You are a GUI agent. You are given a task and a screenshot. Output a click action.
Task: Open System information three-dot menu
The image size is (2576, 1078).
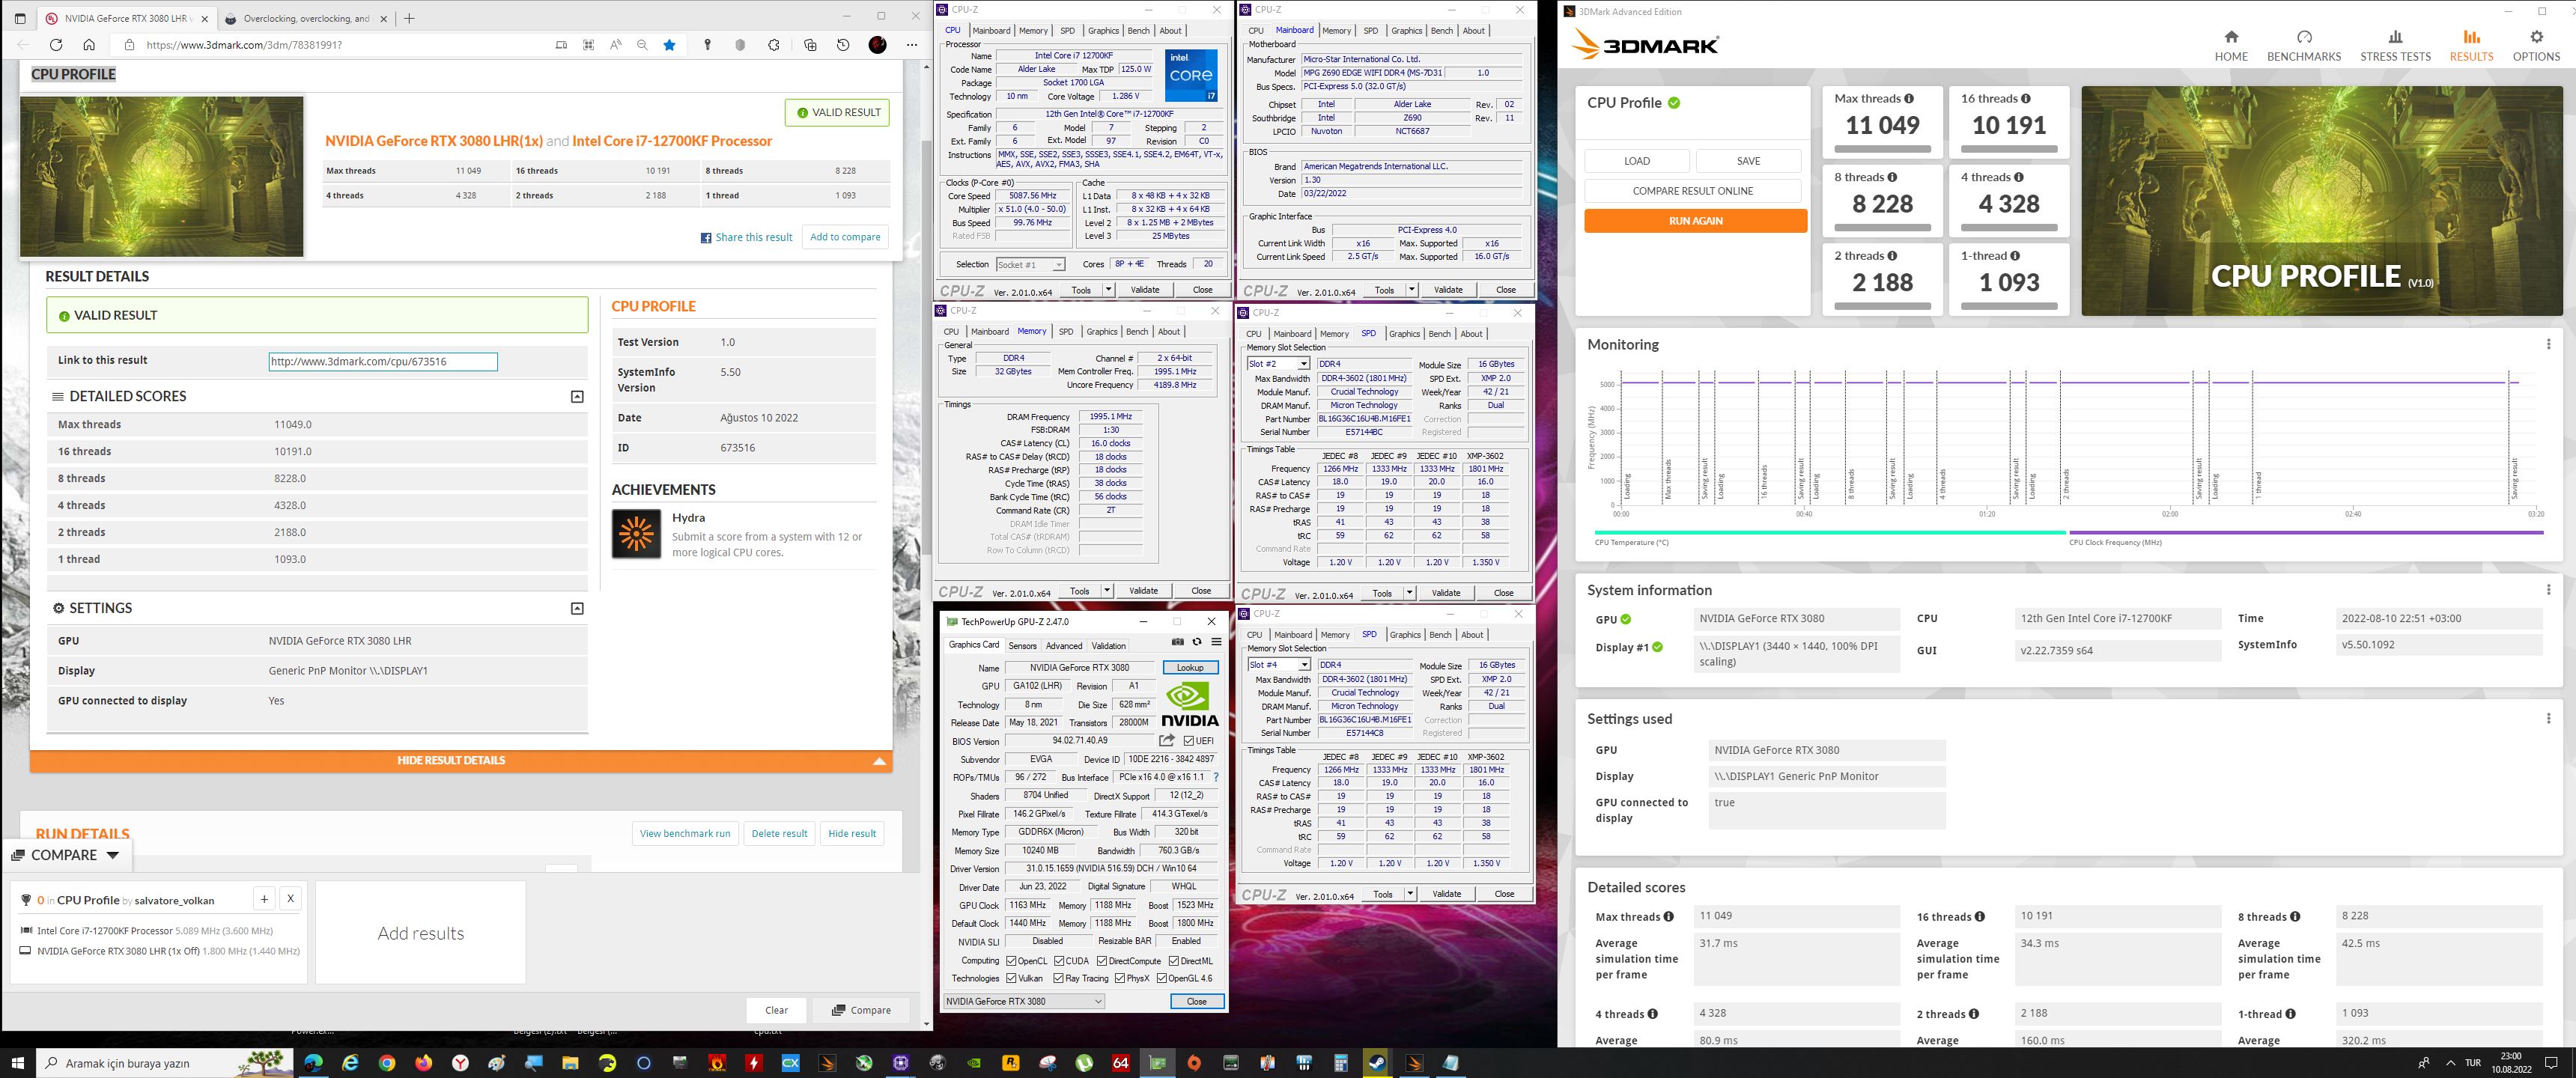(x=2548, y=590)
